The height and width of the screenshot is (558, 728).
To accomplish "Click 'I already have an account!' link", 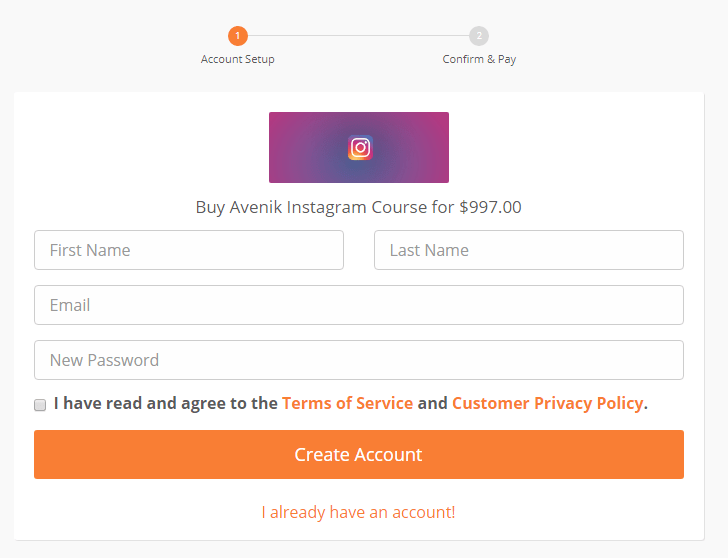I will tap(358, 512).
